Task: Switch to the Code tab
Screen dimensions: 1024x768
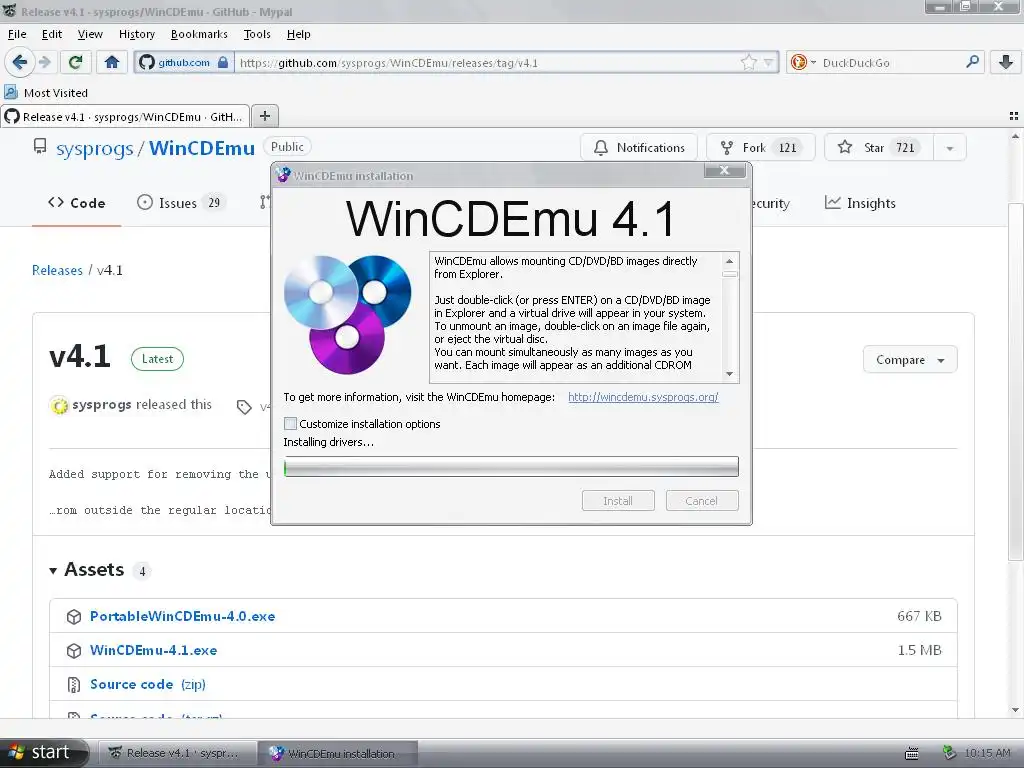Action: tap(76, 203)
